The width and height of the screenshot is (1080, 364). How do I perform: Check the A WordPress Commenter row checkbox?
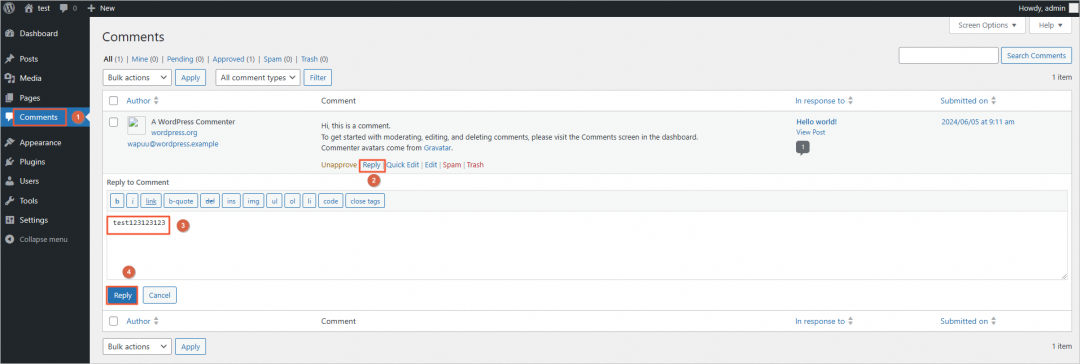(114, 122)
